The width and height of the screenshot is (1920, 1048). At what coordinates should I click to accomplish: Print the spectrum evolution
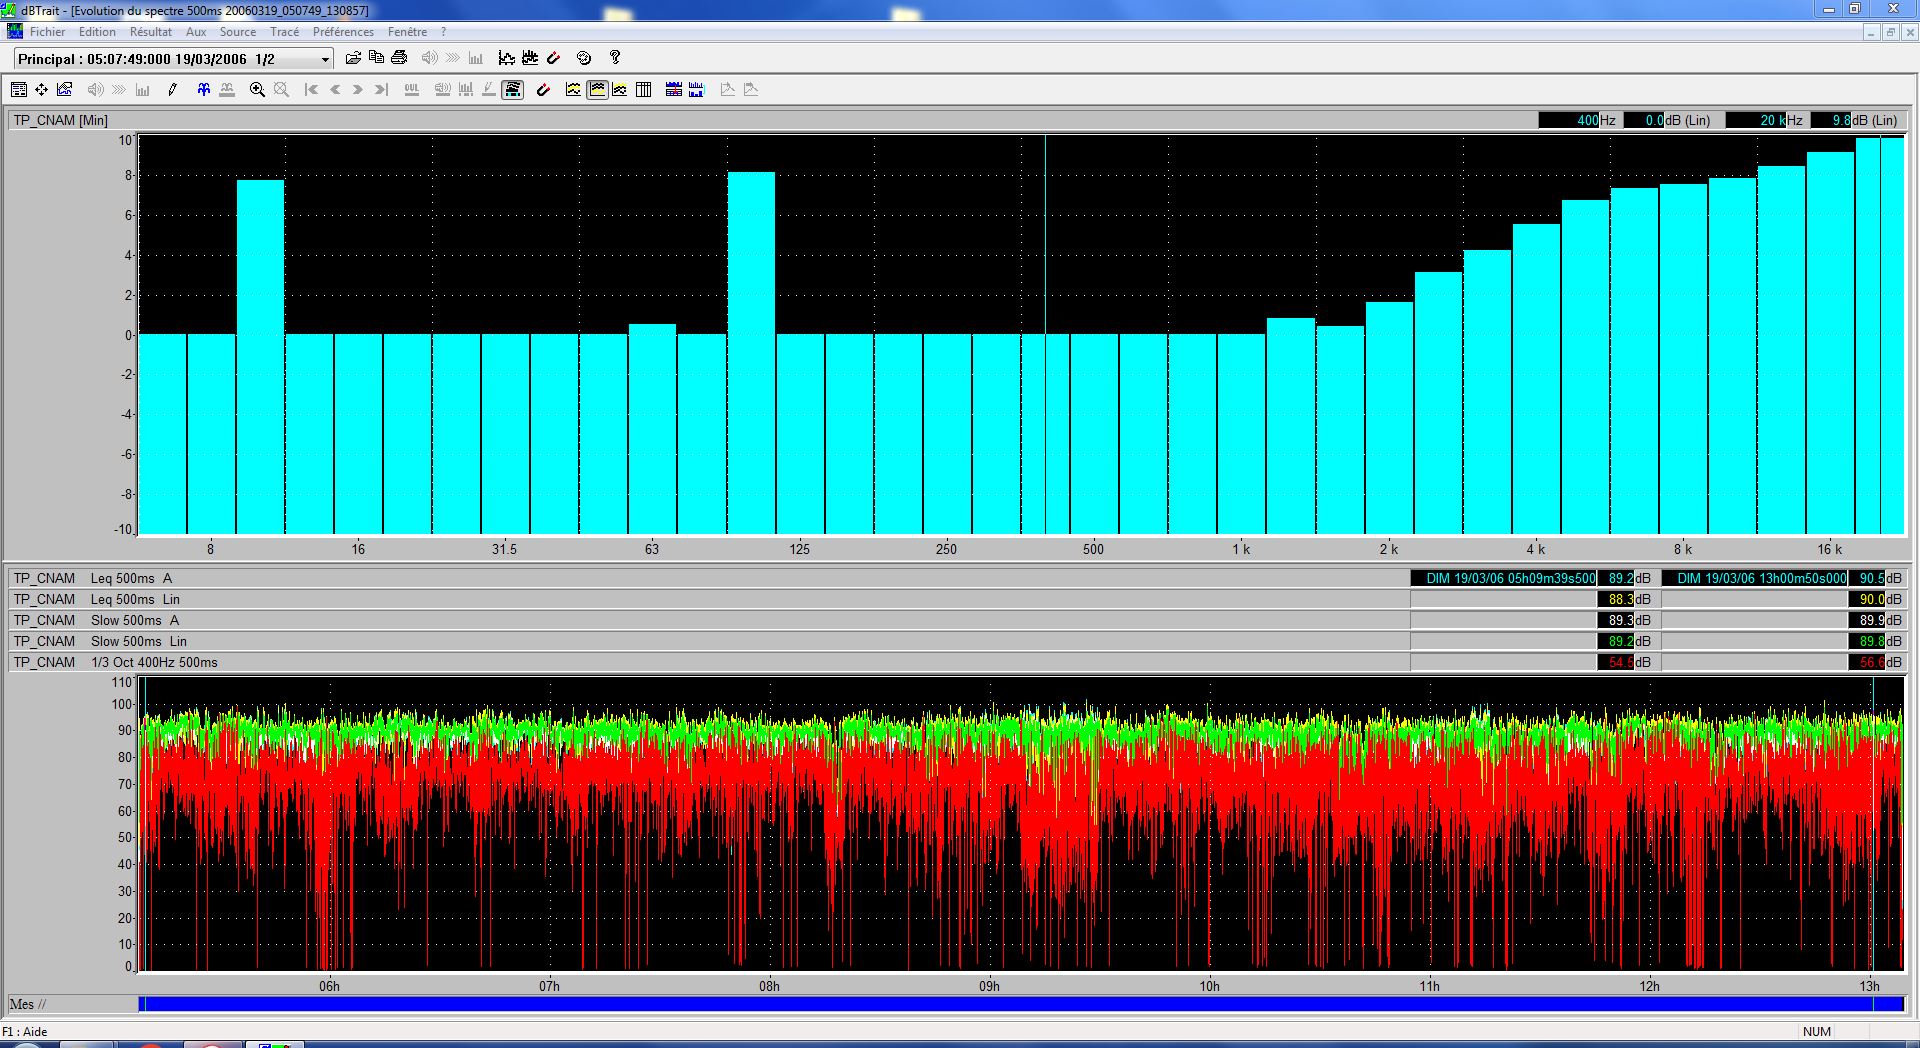[400, 58]
